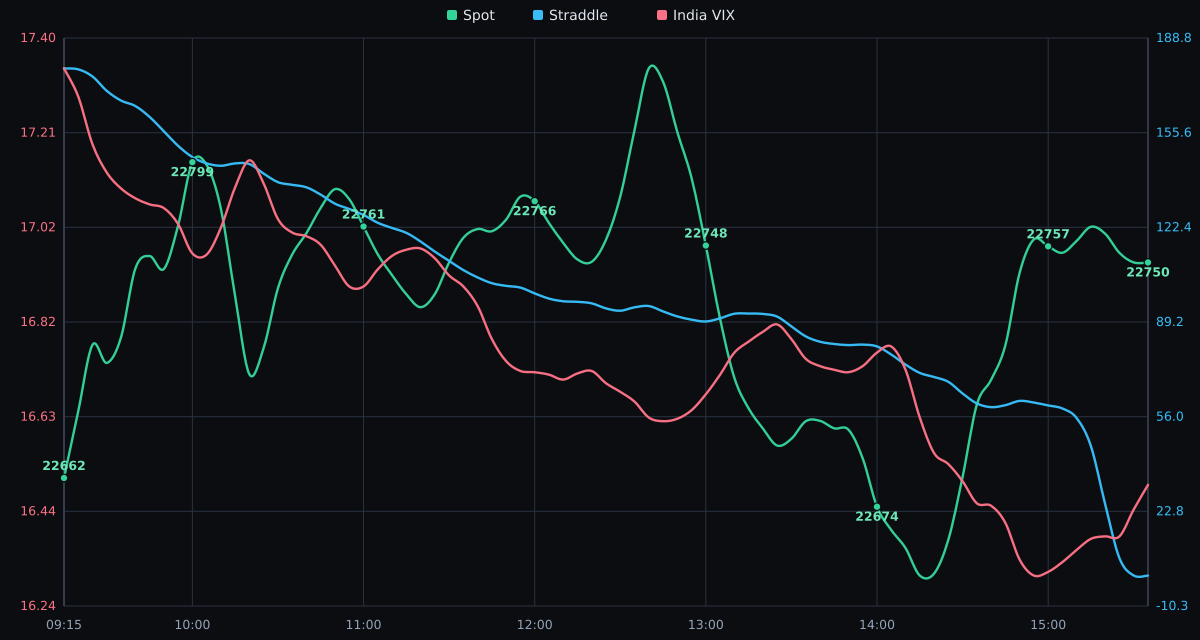Image resolution: width=1200 pixels, height=640 pixels.
Task: Select the Spot data point labeled 22750
Action: pyautogui.click(x=1148, y=262)
